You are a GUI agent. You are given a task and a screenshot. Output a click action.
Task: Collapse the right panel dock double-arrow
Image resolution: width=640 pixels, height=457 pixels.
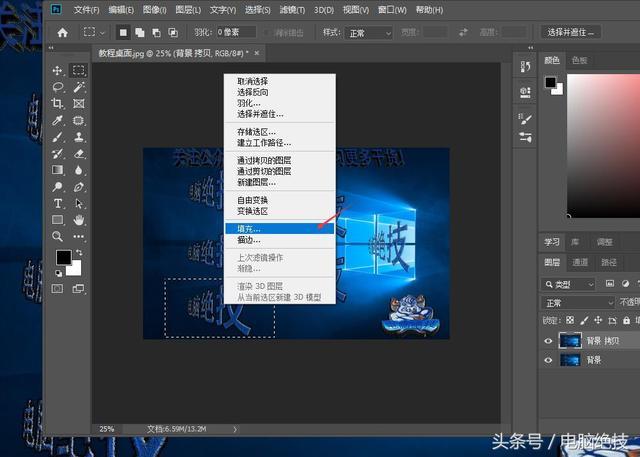[530, 48]
